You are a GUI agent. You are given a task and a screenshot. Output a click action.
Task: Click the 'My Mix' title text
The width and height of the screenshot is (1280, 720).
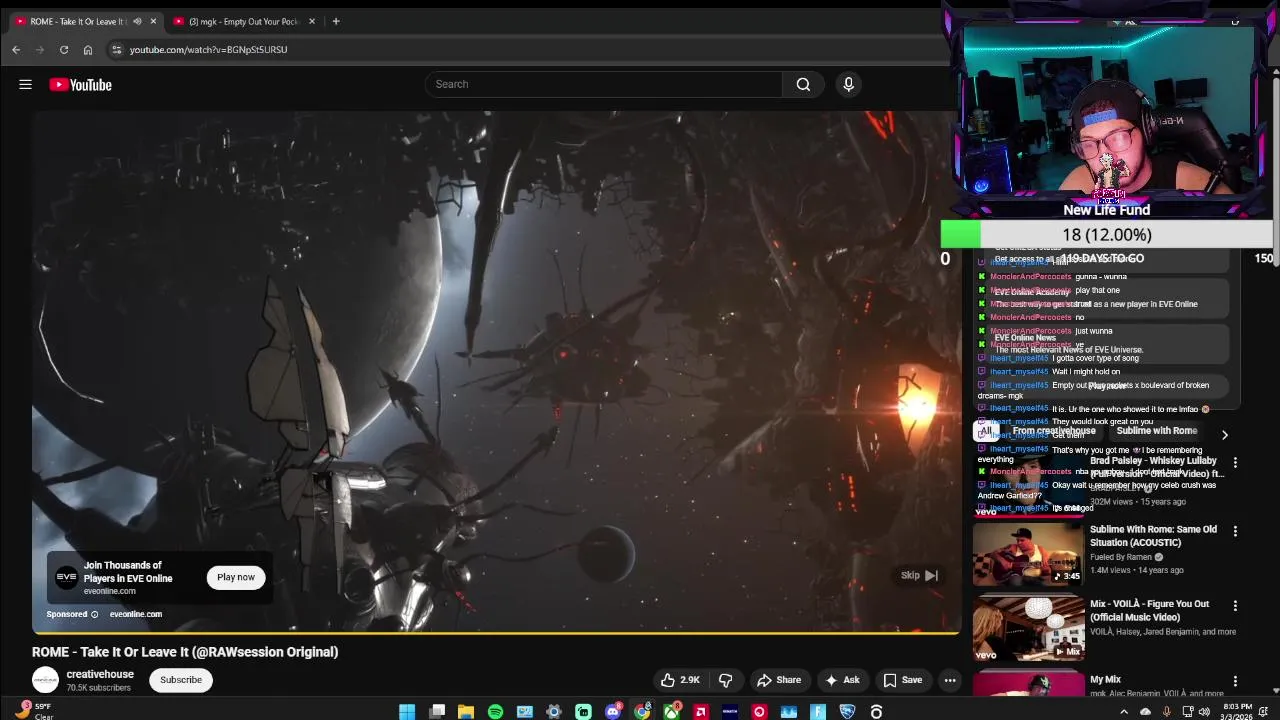coord(1105,680)
